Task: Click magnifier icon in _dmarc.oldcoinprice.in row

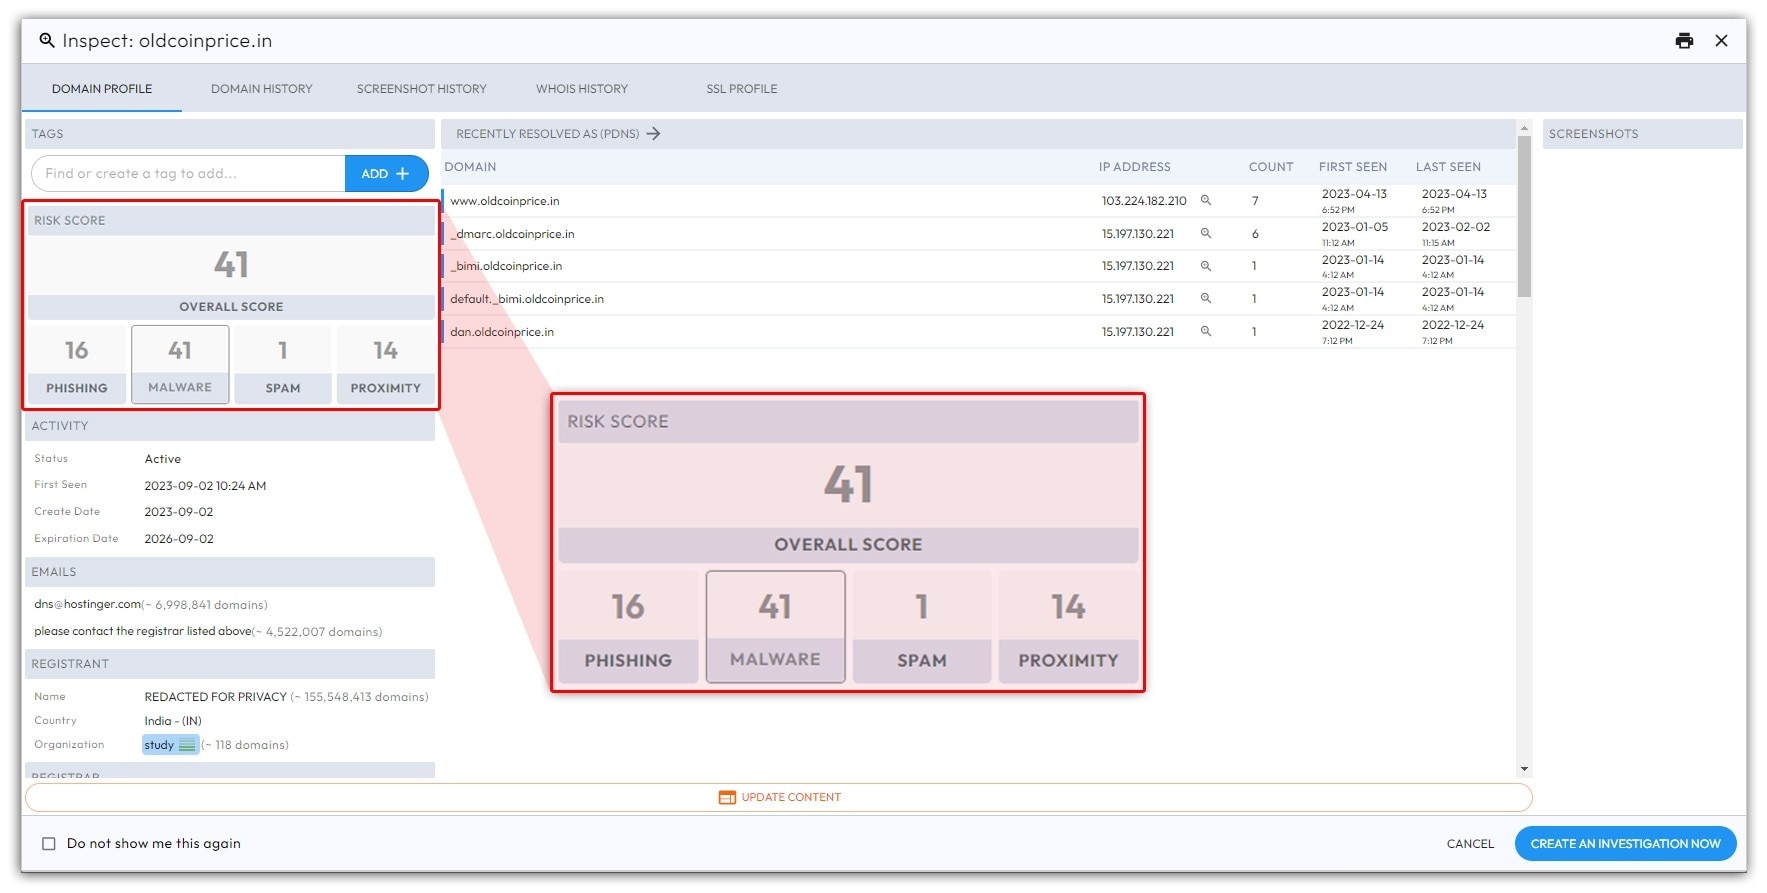Action: point(1206,234)
